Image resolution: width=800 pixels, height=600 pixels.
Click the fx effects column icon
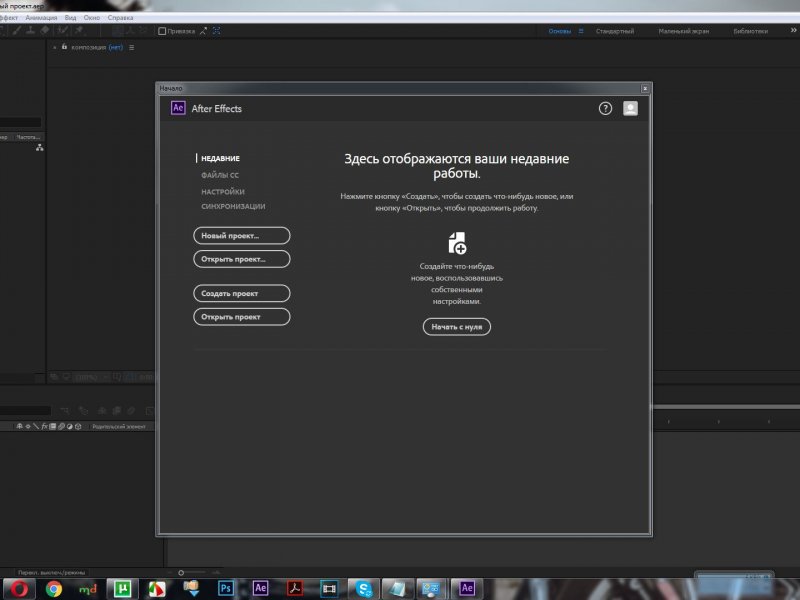click(x=44, y=426)
